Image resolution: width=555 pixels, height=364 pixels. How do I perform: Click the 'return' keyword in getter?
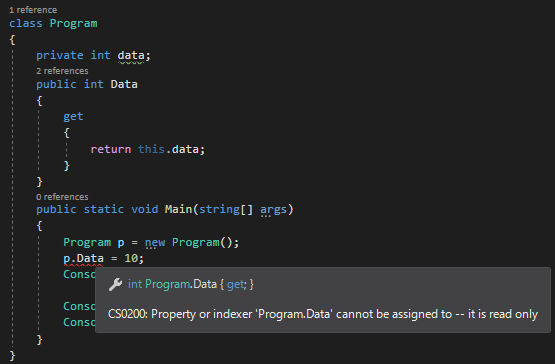coord(111,149)
